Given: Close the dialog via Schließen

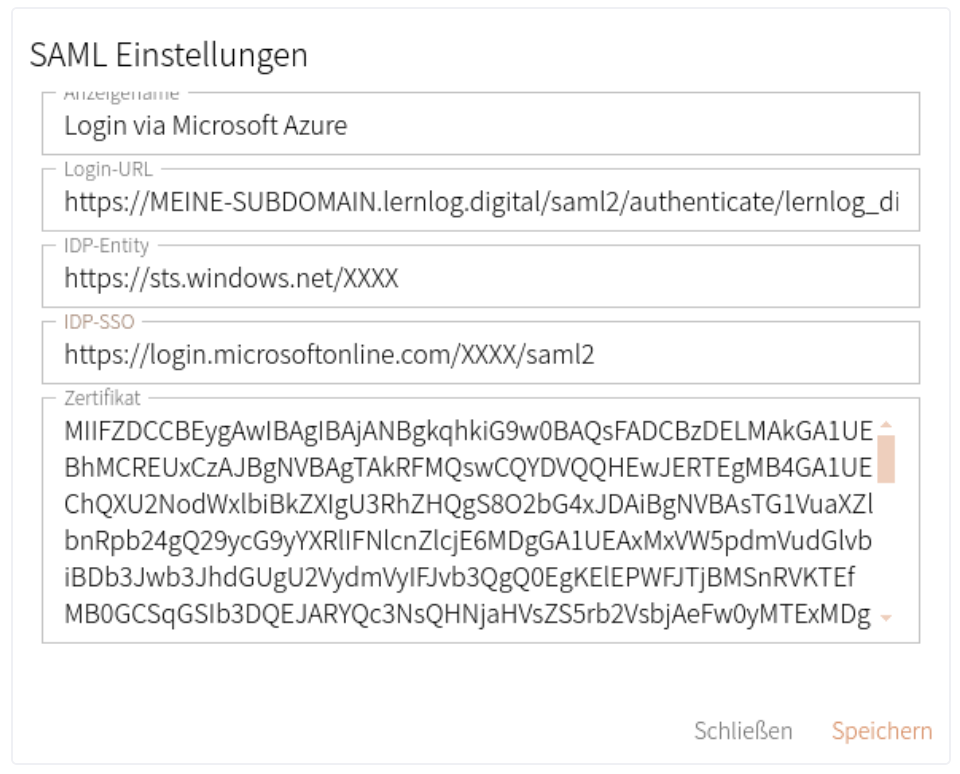Looking at the screenshot, I should pos(744,731).
